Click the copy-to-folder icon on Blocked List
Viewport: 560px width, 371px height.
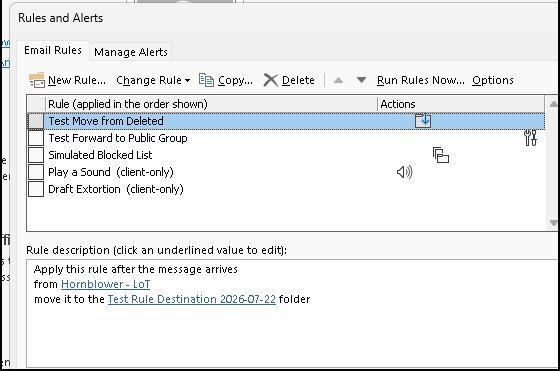coord(441,155)
